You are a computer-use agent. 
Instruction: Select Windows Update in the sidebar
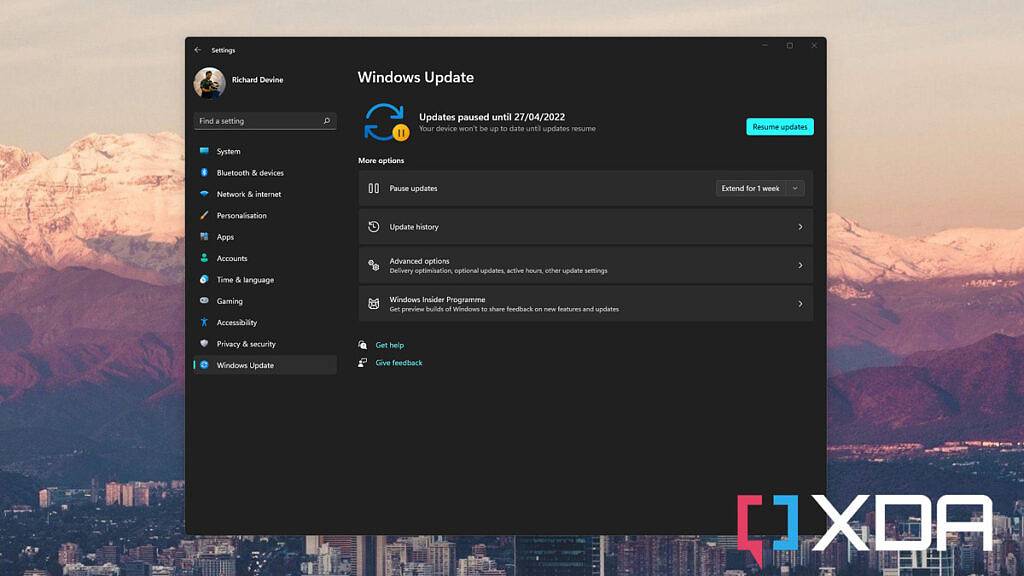[x=240, y=364]
